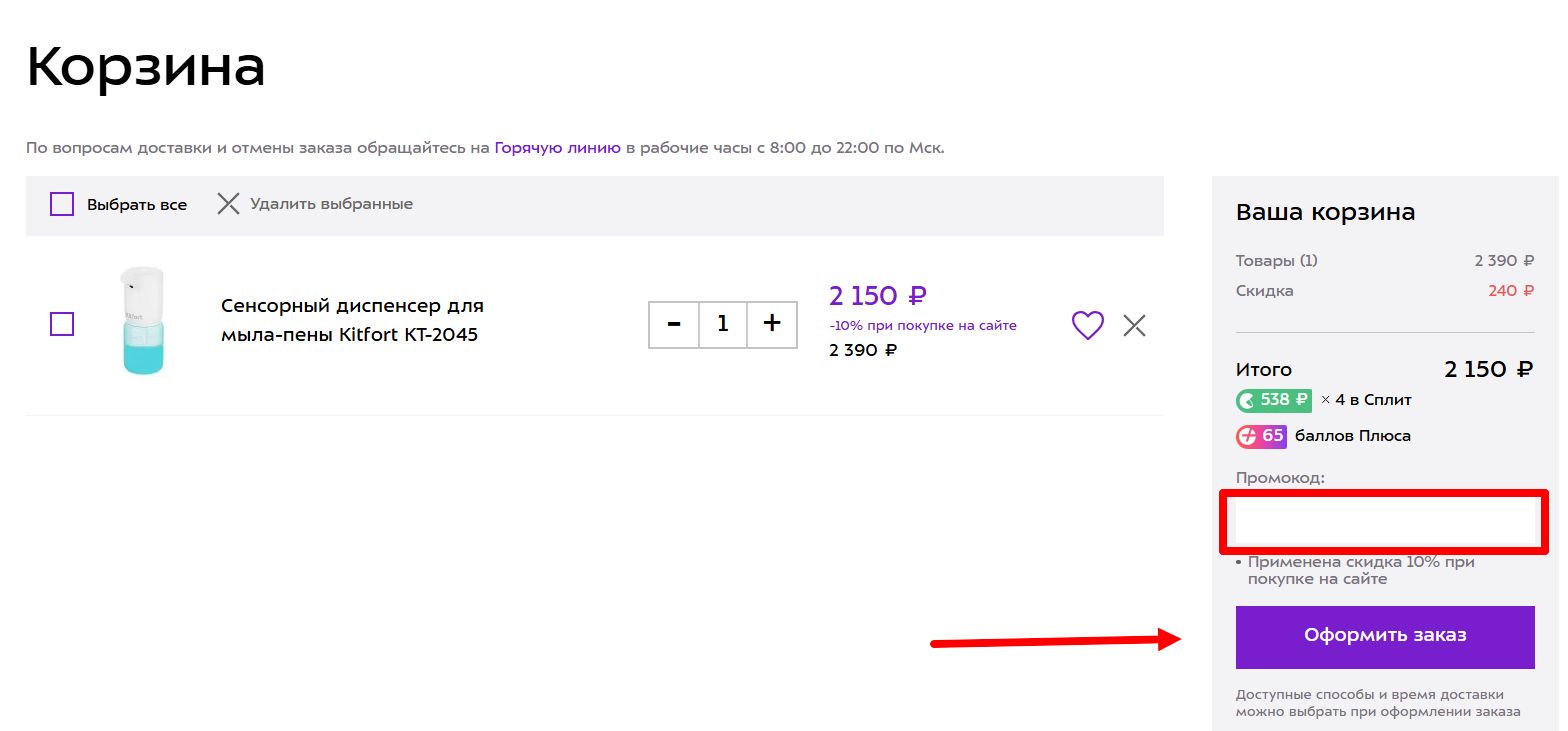Add Kitfort dispenser to favorites via heart icon
The width and height of the screenshot is (1568, 731).
(1087, 325)
